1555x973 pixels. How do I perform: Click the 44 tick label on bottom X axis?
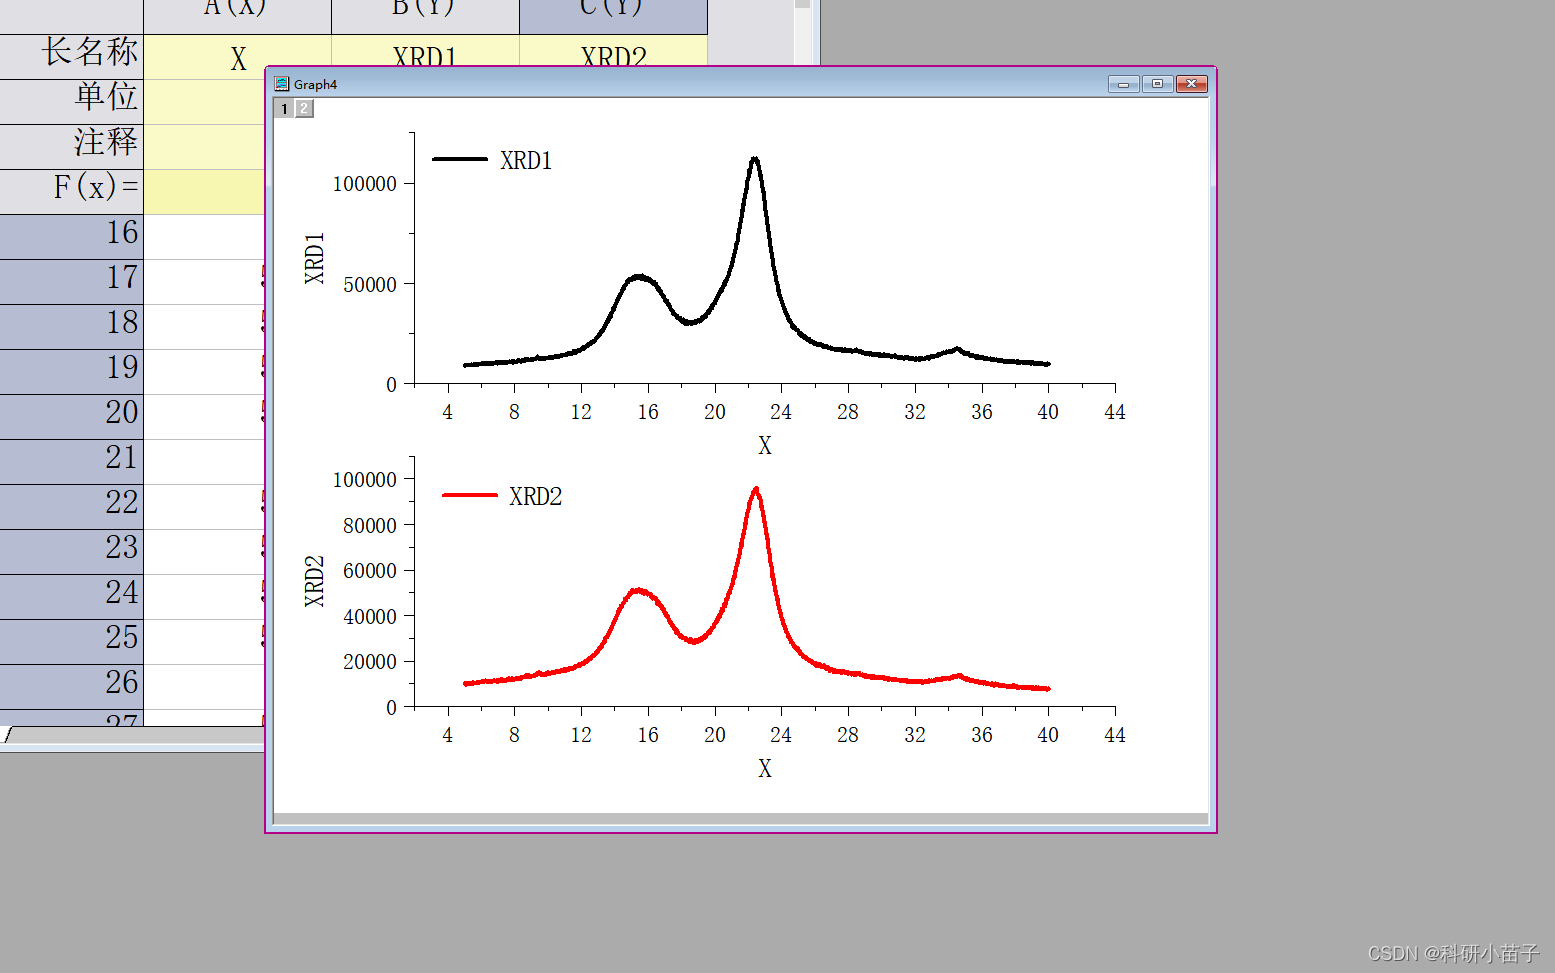point(1115,735)
